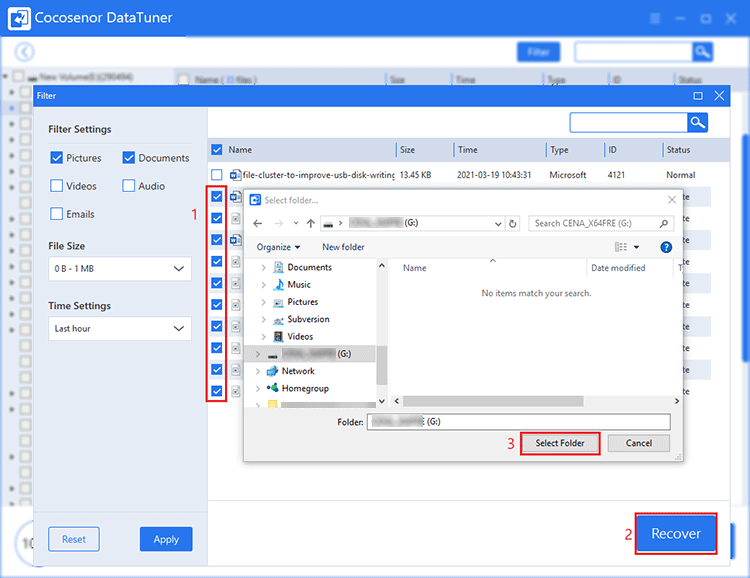750x578 pixels.
Task: Click the main window vertical scrollbar
Action: [x=746, y=249]
